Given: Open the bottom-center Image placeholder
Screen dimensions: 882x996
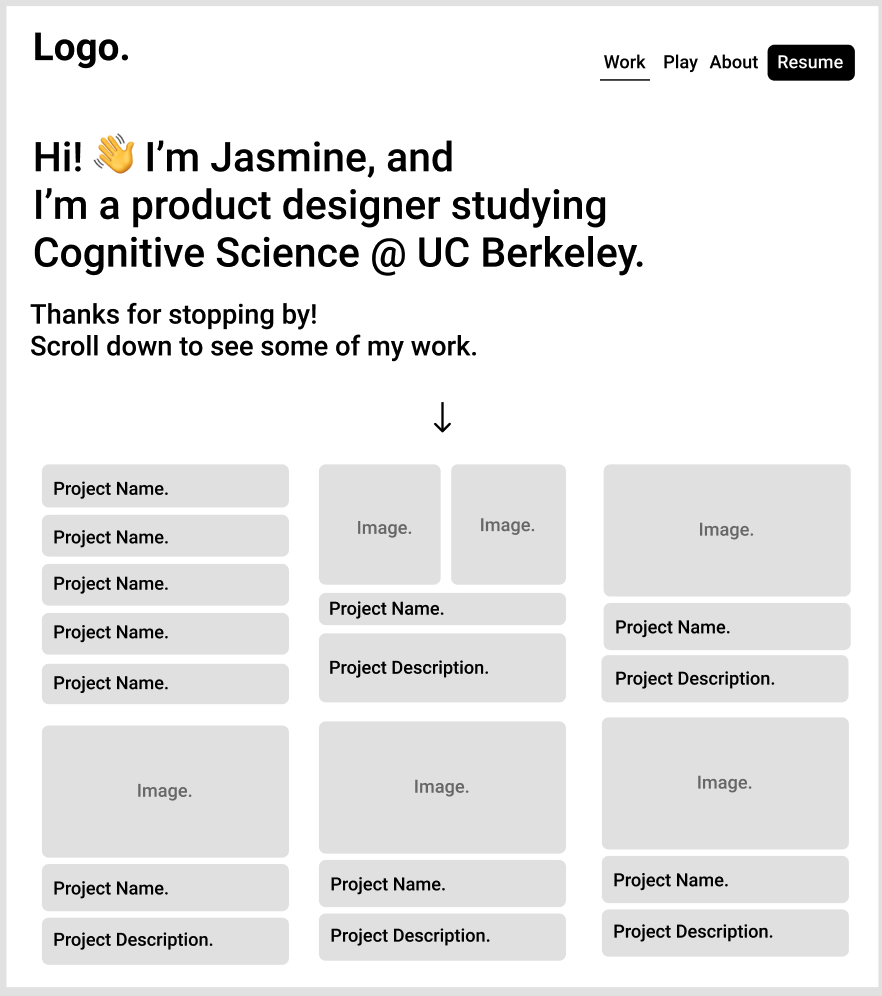Looking at the screenshot, I should point(442,787).
